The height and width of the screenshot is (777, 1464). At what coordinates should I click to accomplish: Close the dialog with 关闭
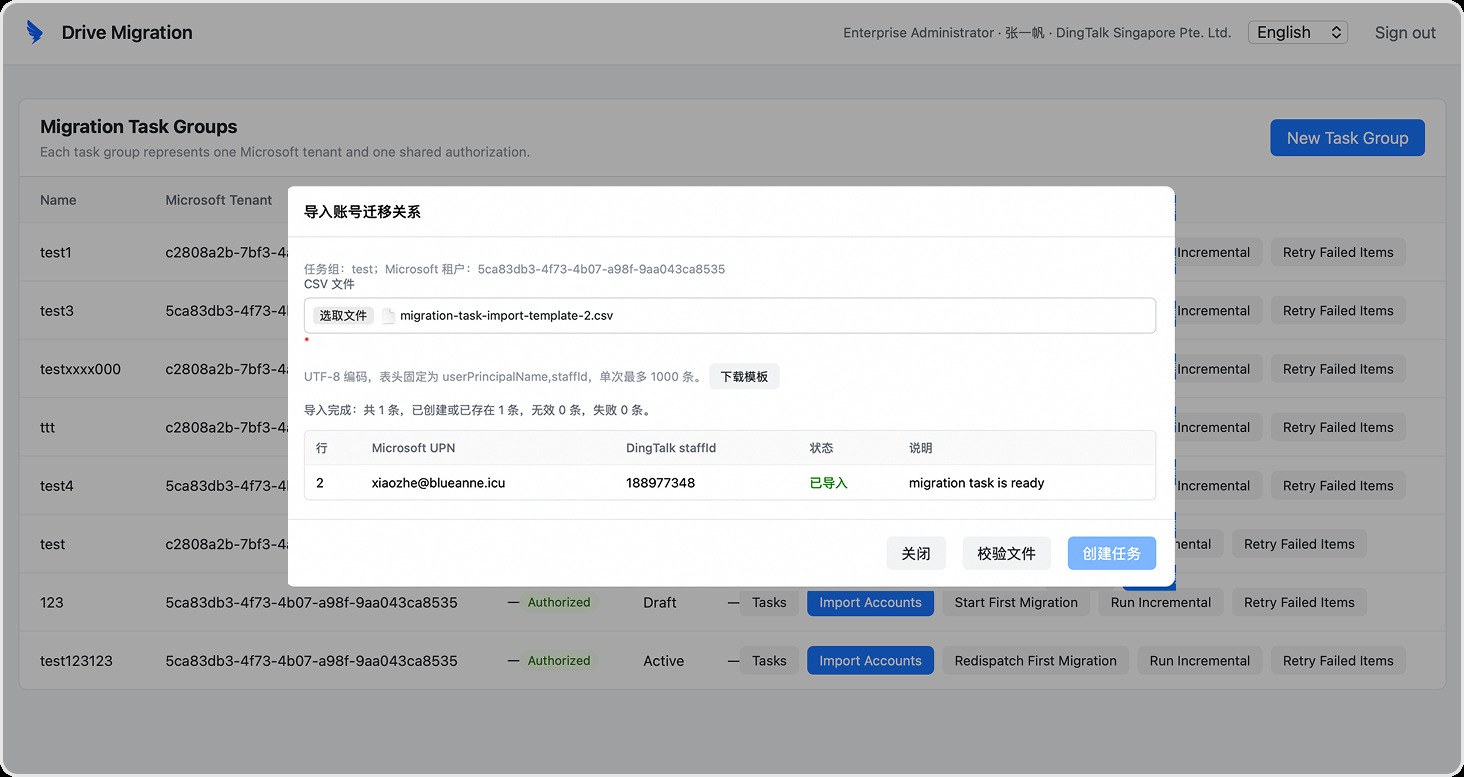point(916,553)
